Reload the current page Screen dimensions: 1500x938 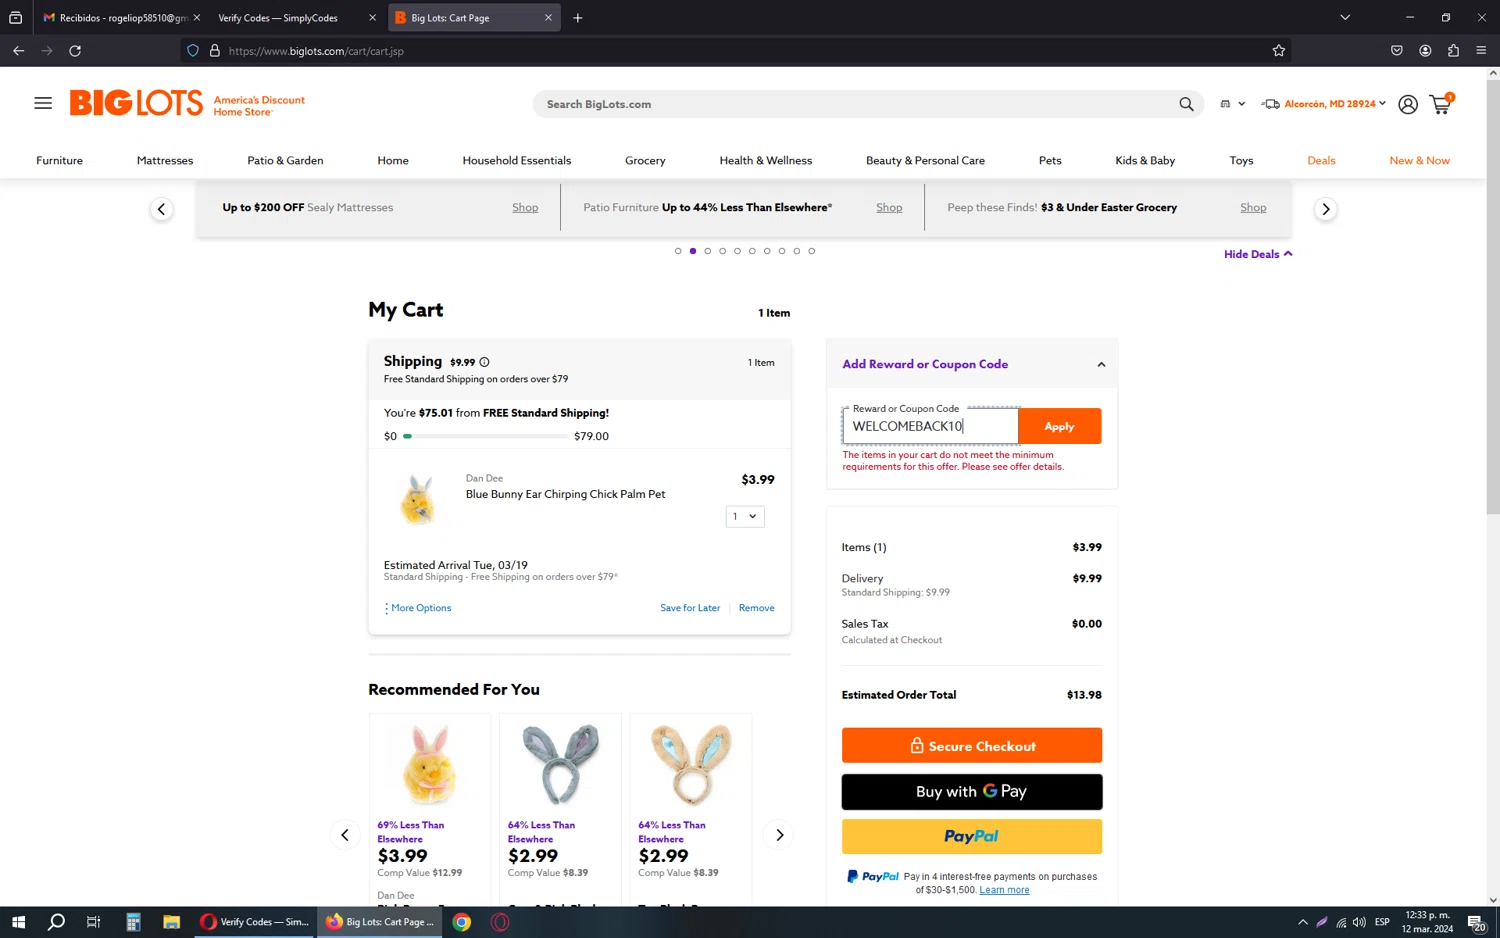click(75, 51)
